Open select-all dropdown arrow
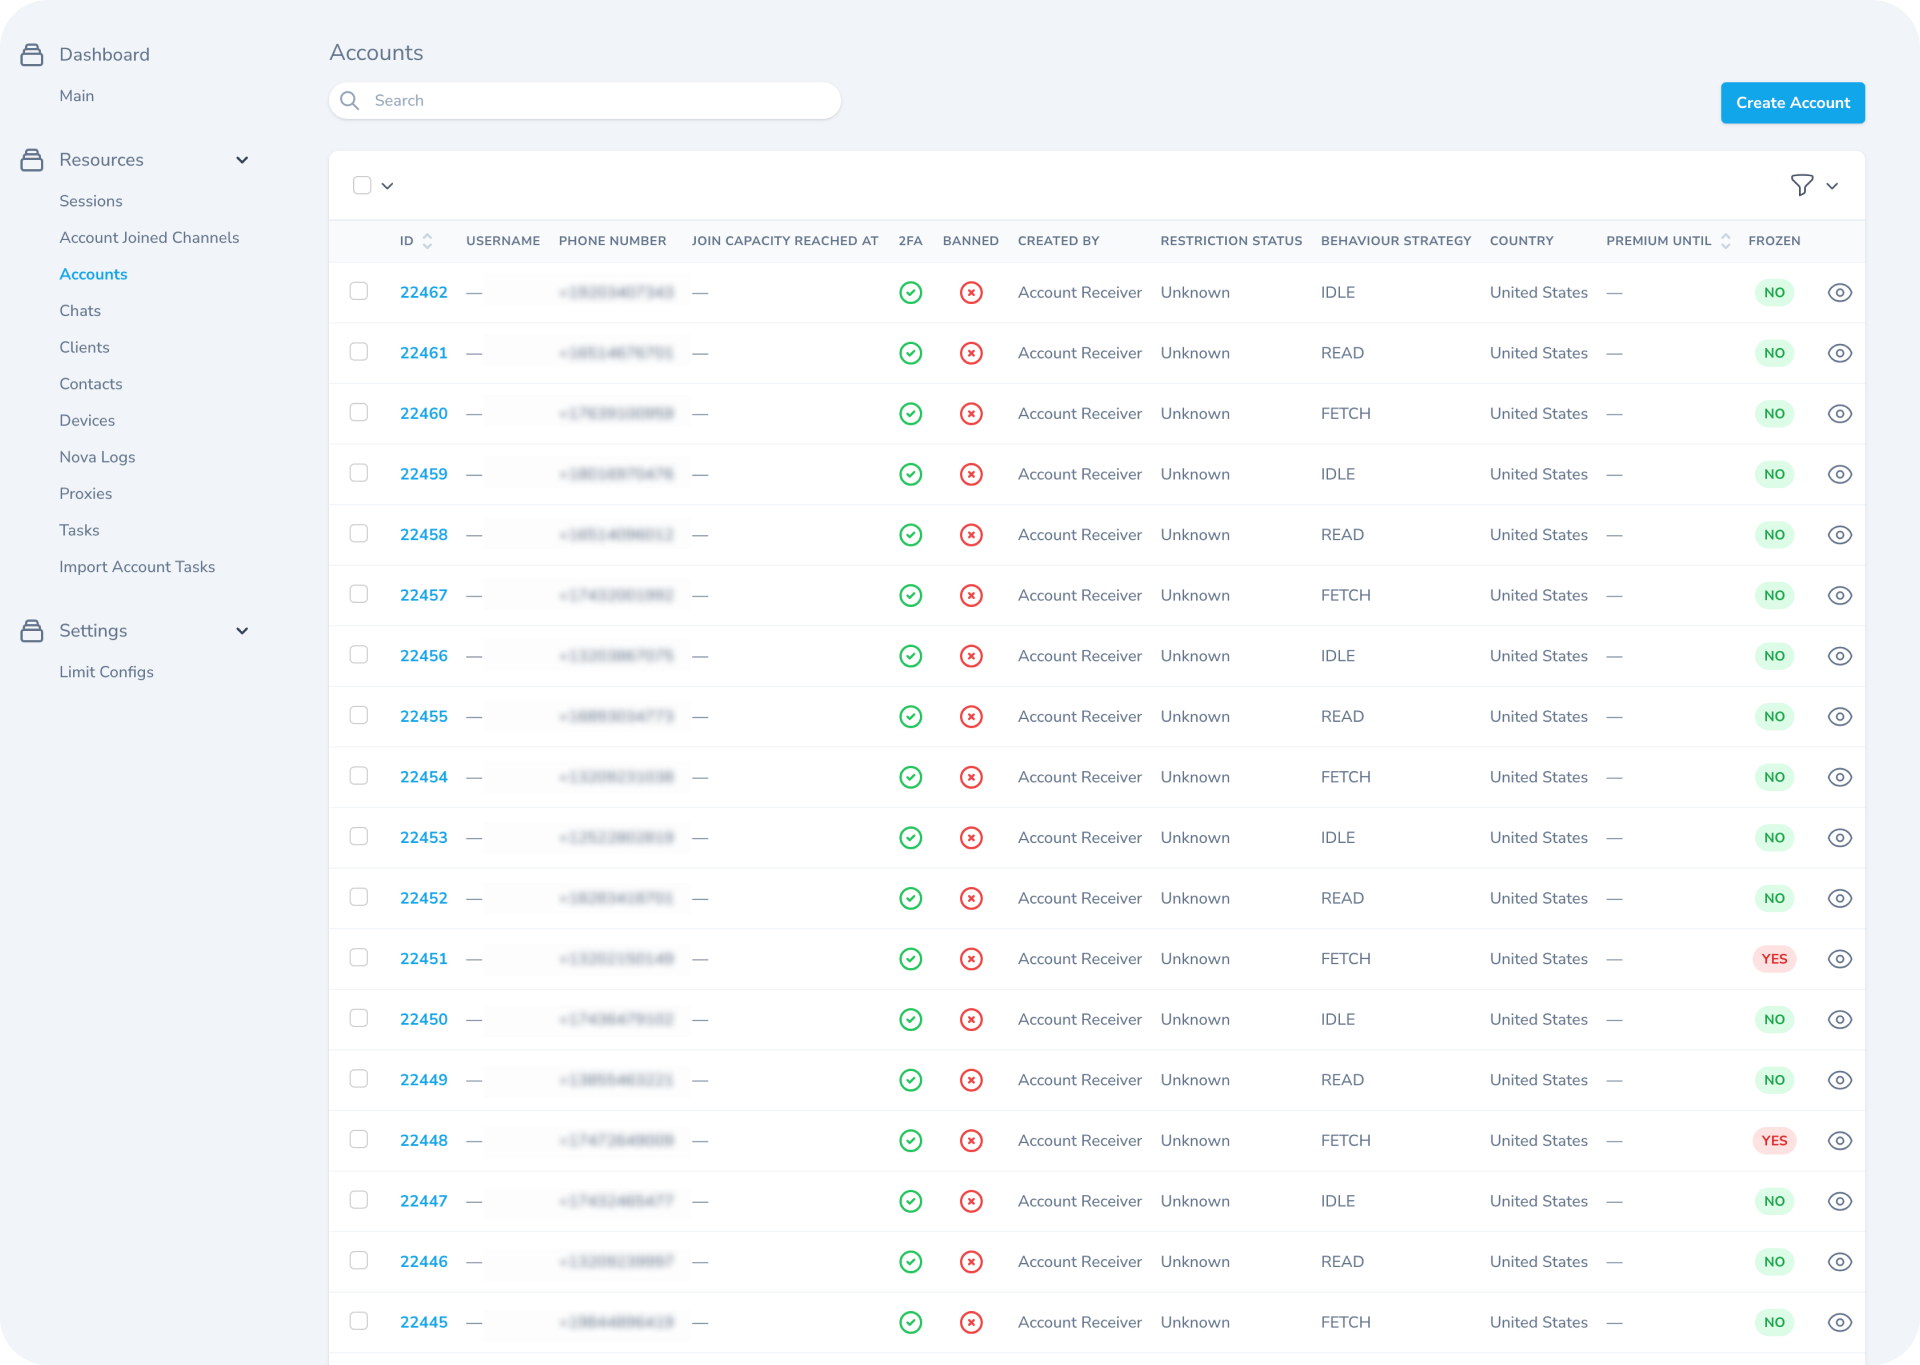This screenshot has width=1920, height=1365. tap(388, 186)
